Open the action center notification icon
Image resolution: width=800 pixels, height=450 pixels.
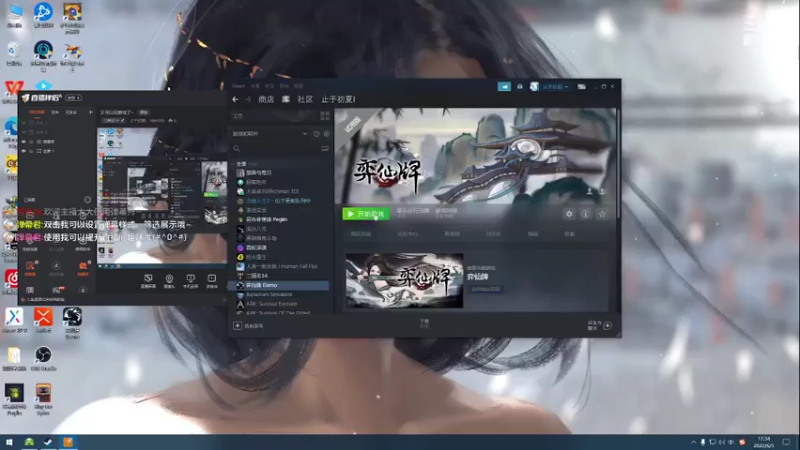pos(786,442)
